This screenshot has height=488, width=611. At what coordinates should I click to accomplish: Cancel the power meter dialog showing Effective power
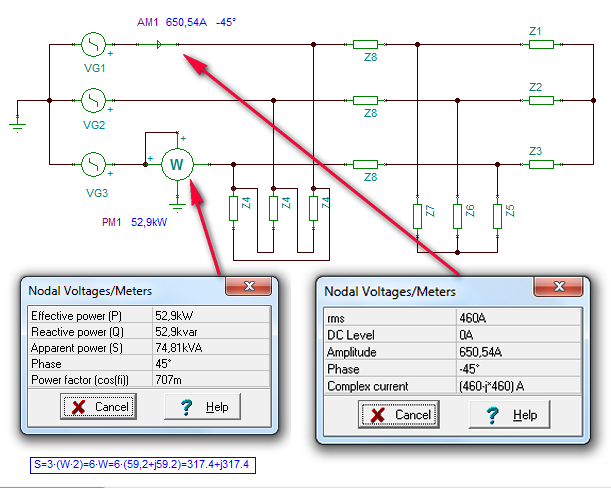97,407
